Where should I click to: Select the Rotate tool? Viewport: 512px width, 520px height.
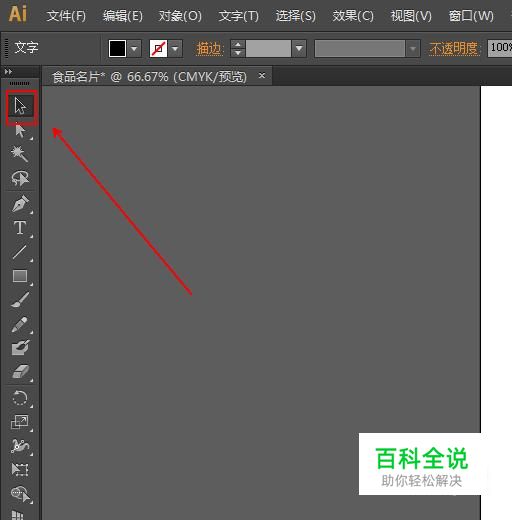point(20,398)
